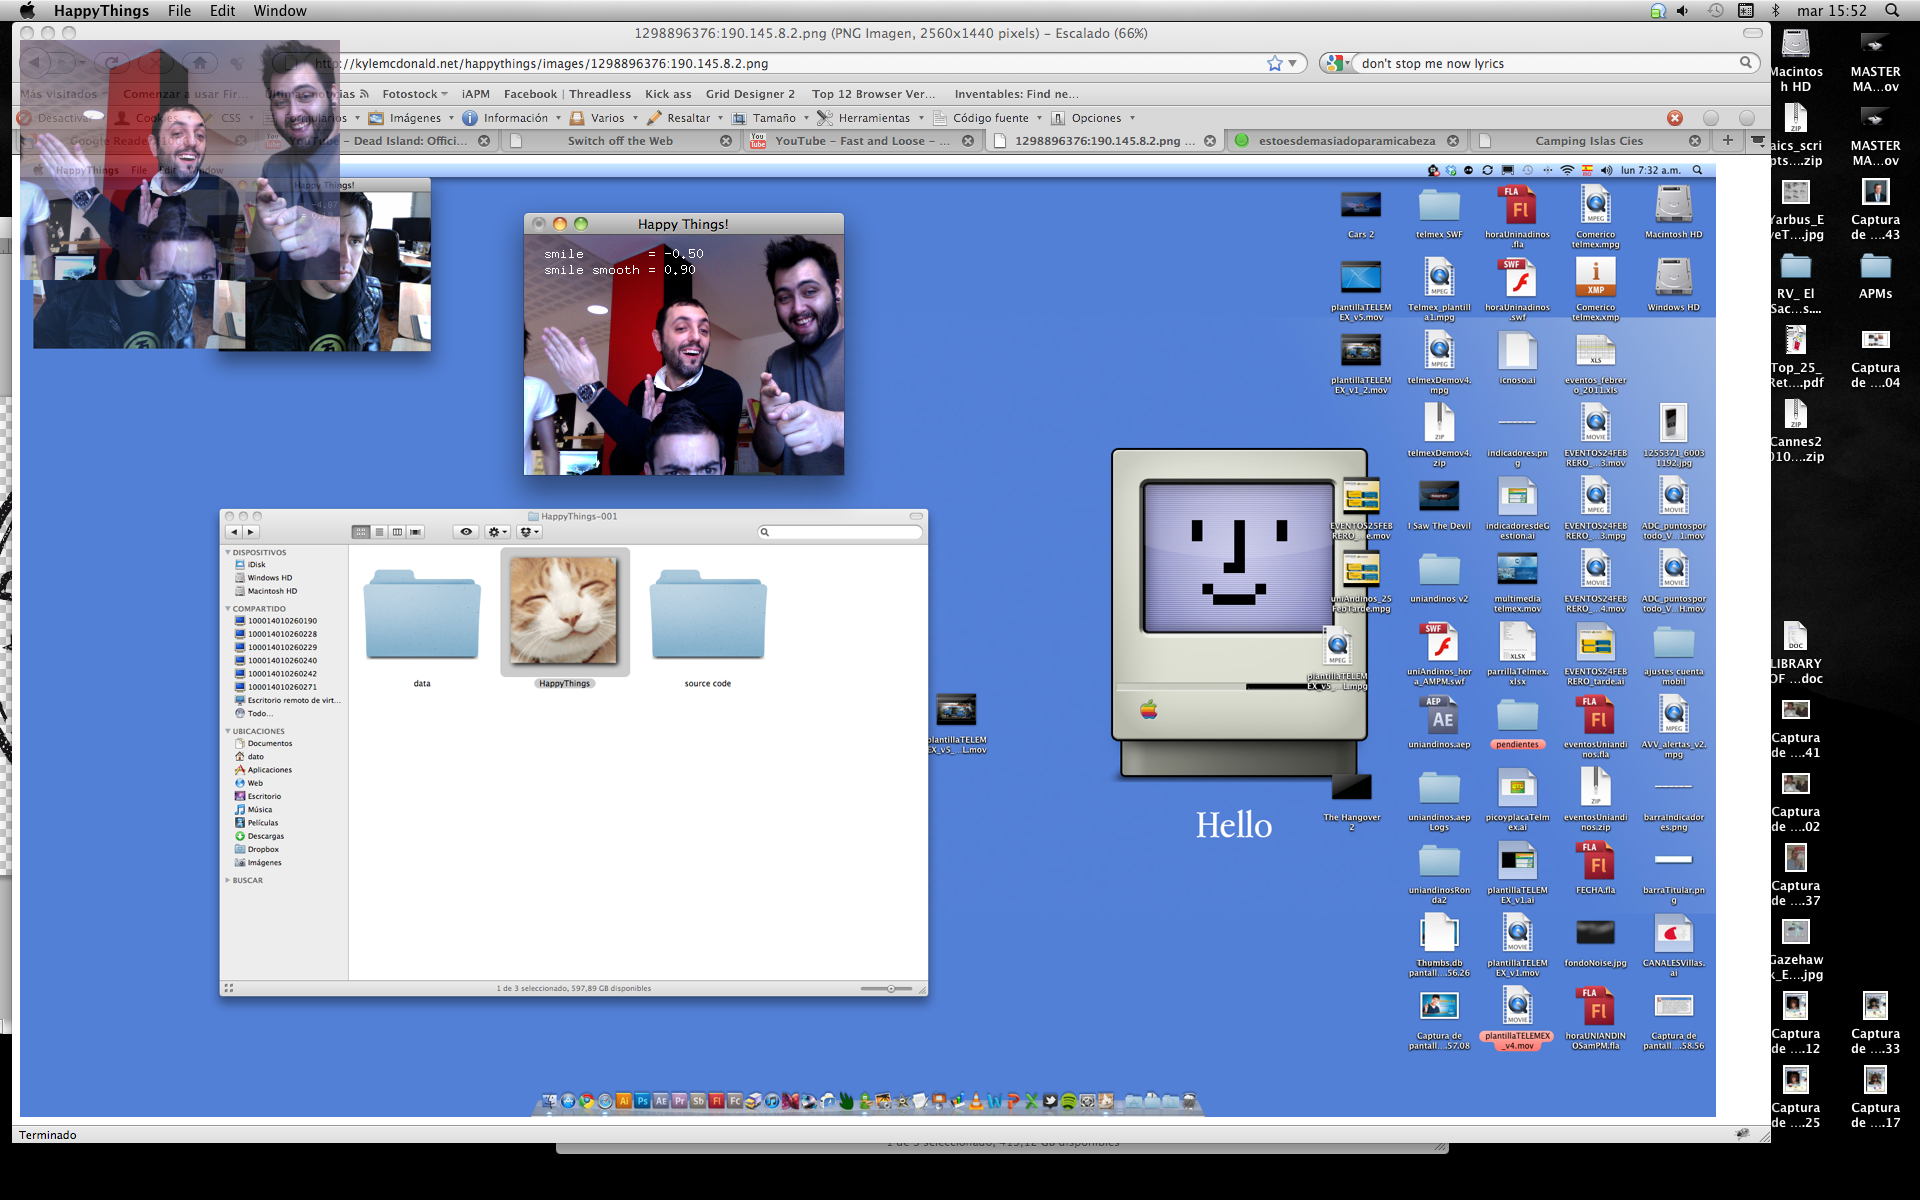Open the list-all-tabs dropdown arrow

tap(1757, 140)
